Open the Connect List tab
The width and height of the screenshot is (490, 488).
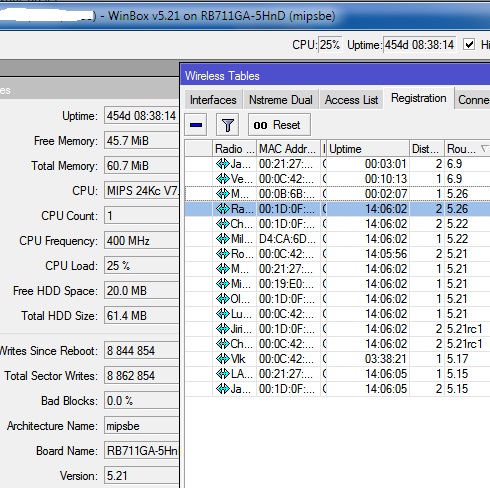(x=473, y=99)
